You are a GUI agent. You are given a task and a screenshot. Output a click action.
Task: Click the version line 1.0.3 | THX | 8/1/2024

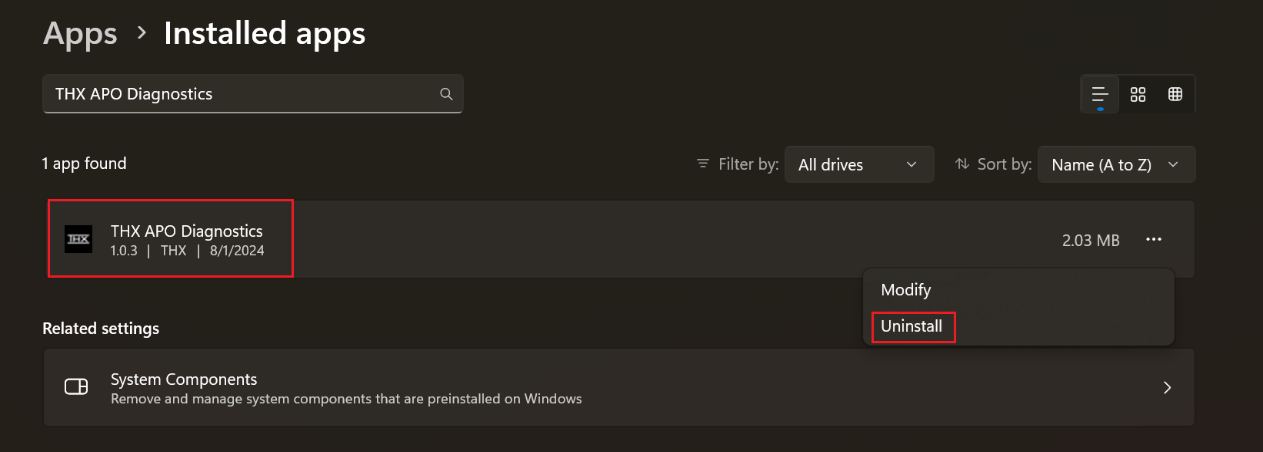click(187, 251)
